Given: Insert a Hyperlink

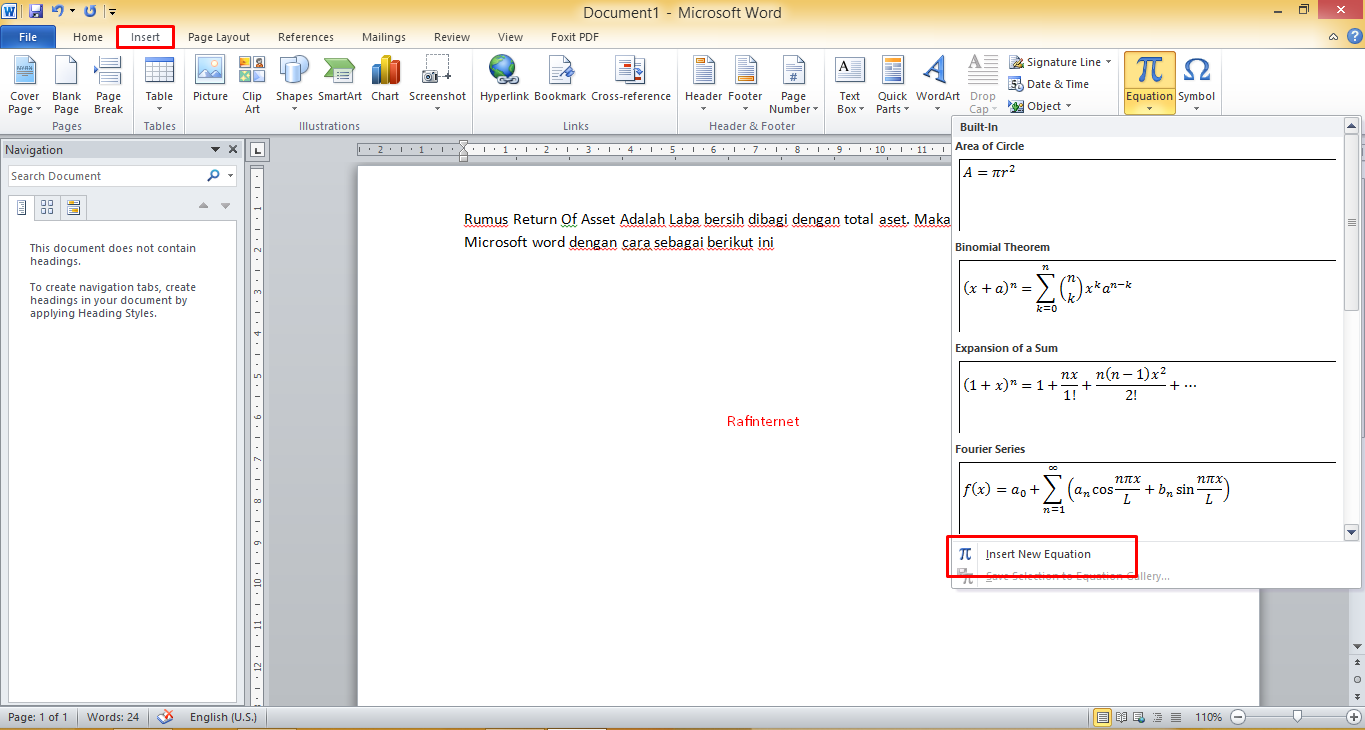Looking at the screenshot, I should [504, 80].
